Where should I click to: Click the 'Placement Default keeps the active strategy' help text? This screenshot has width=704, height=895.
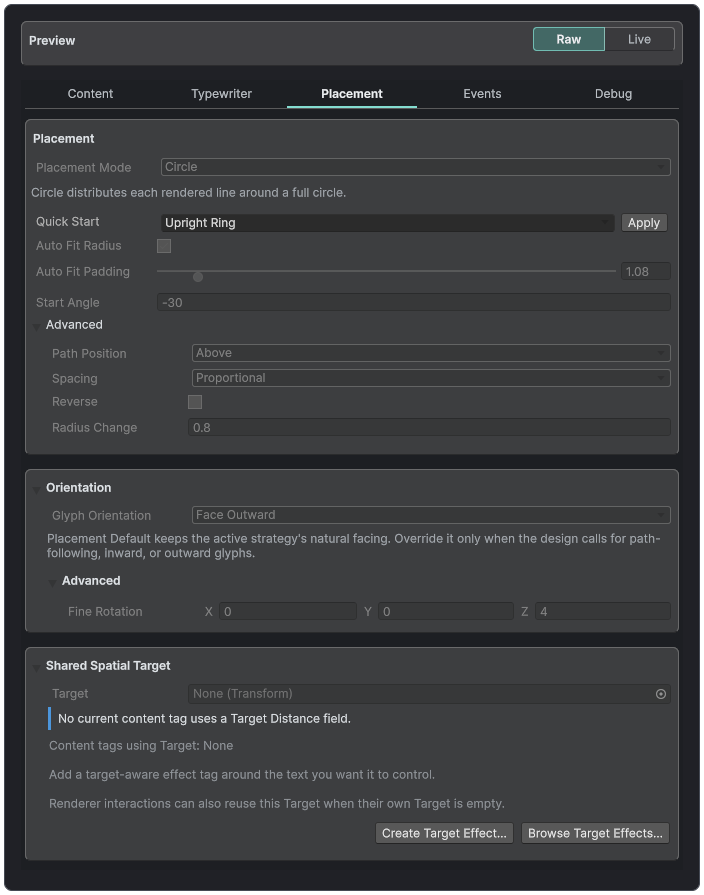(353, 546)
